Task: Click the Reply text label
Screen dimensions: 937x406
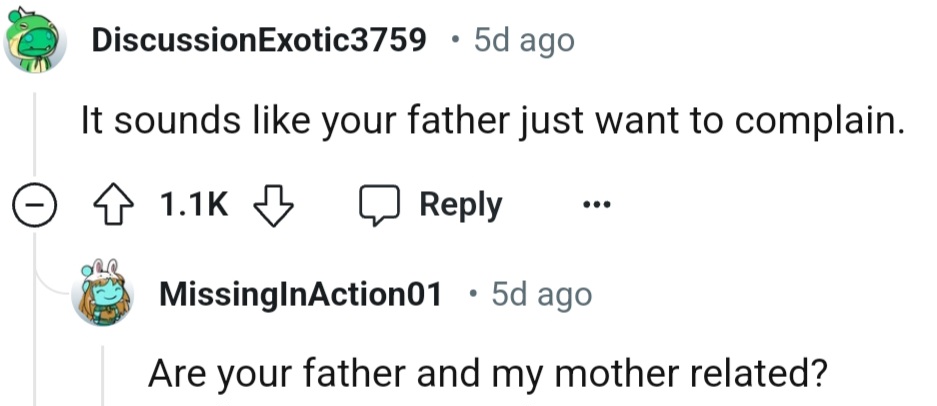Action: (460, 205)
